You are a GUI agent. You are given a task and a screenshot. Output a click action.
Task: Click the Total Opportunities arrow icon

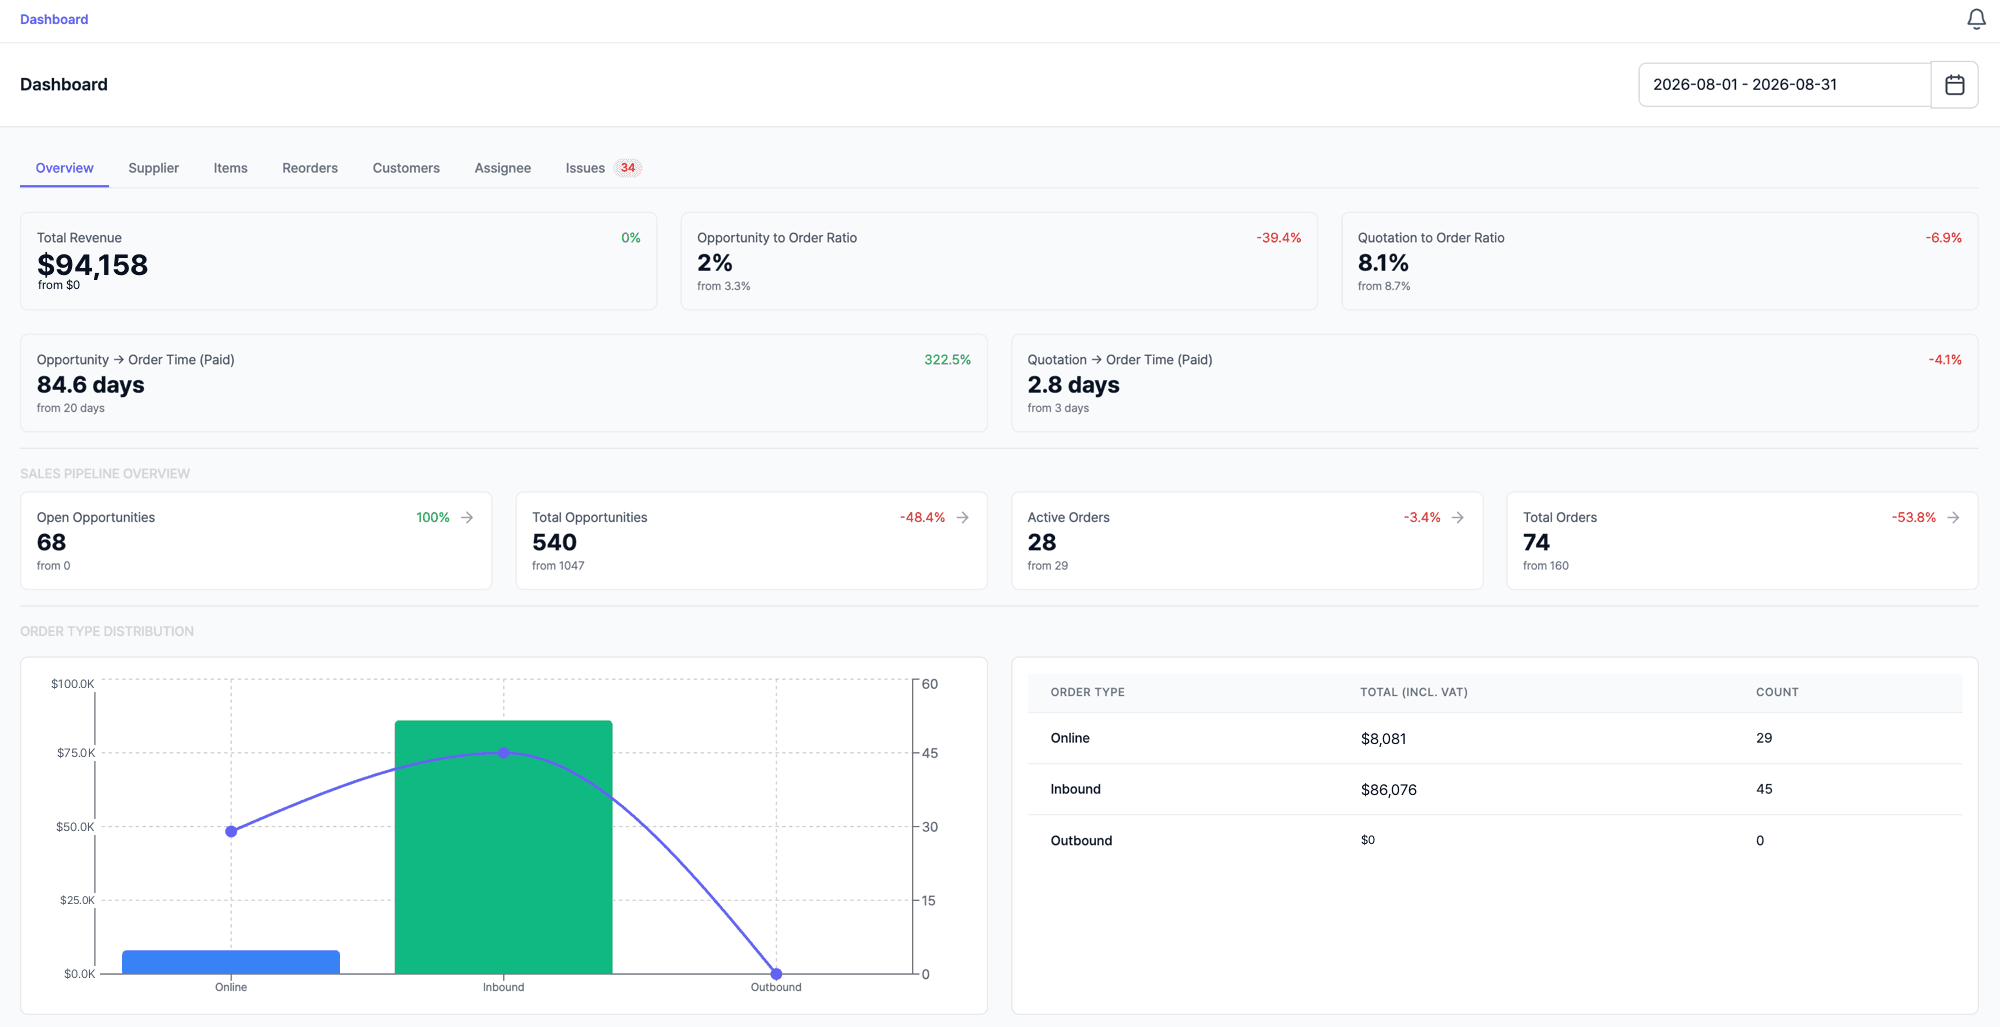pyautogui.click(x=963, y=517)
